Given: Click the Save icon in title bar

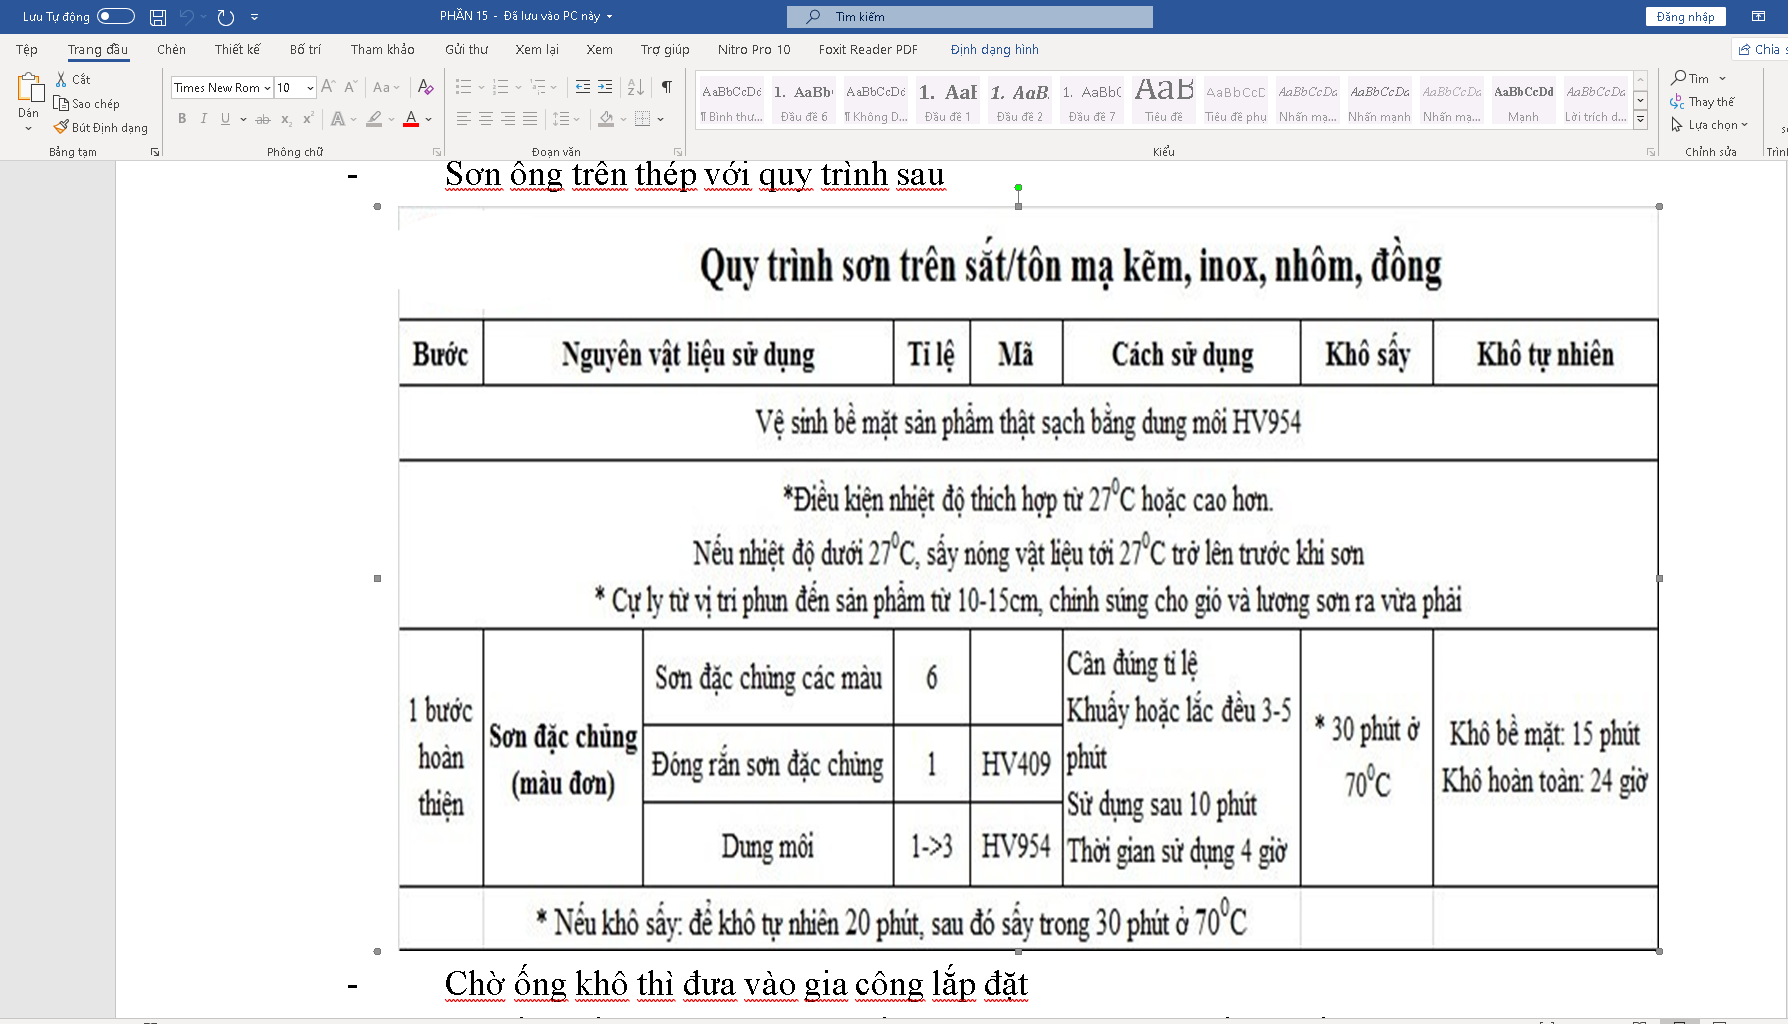Looking at the screenshot, I should pyautogui.click(x=158, y=17).
